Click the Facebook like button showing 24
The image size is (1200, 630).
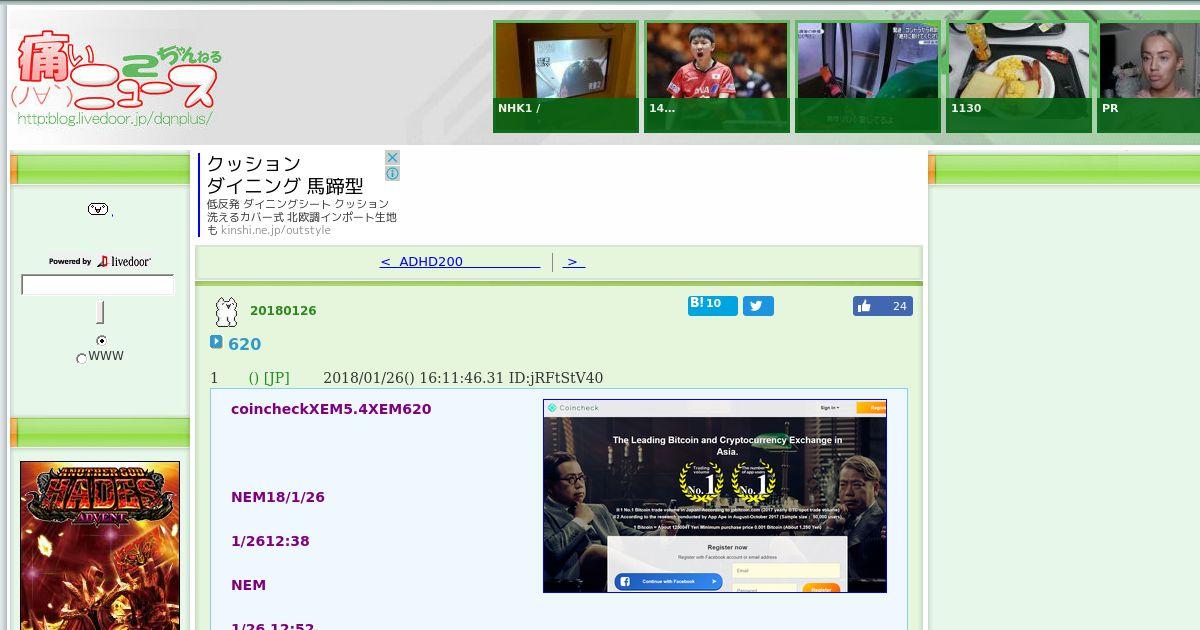point(882,306)
